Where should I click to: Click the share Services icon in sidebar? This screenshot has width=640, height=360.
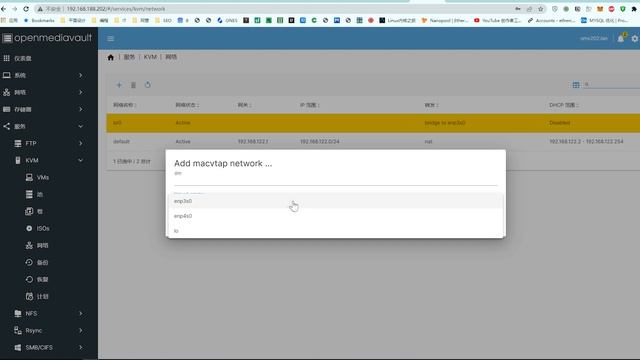(x=7, y=127)
